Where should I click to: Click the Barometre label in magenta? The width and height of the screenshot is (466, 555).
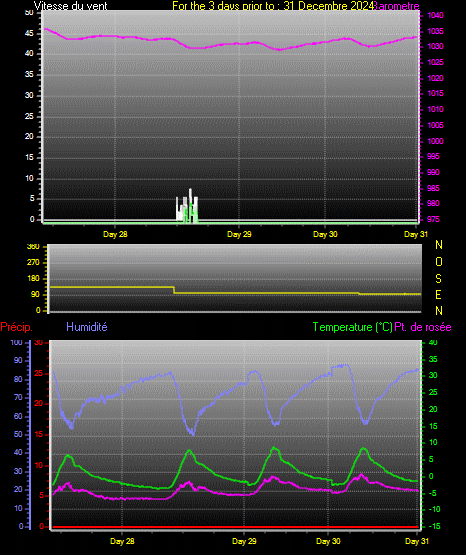[397, 6]
